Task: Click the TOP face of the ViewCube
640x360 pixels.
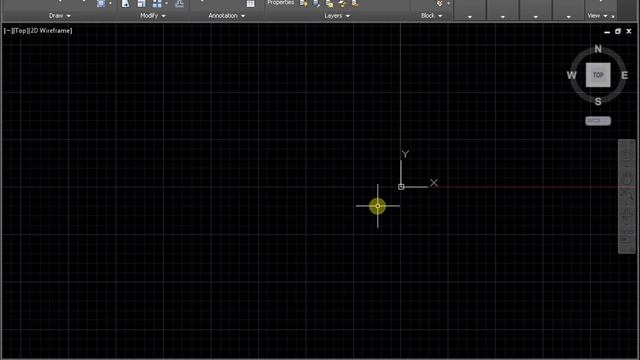Action: (x=598, y=75)
